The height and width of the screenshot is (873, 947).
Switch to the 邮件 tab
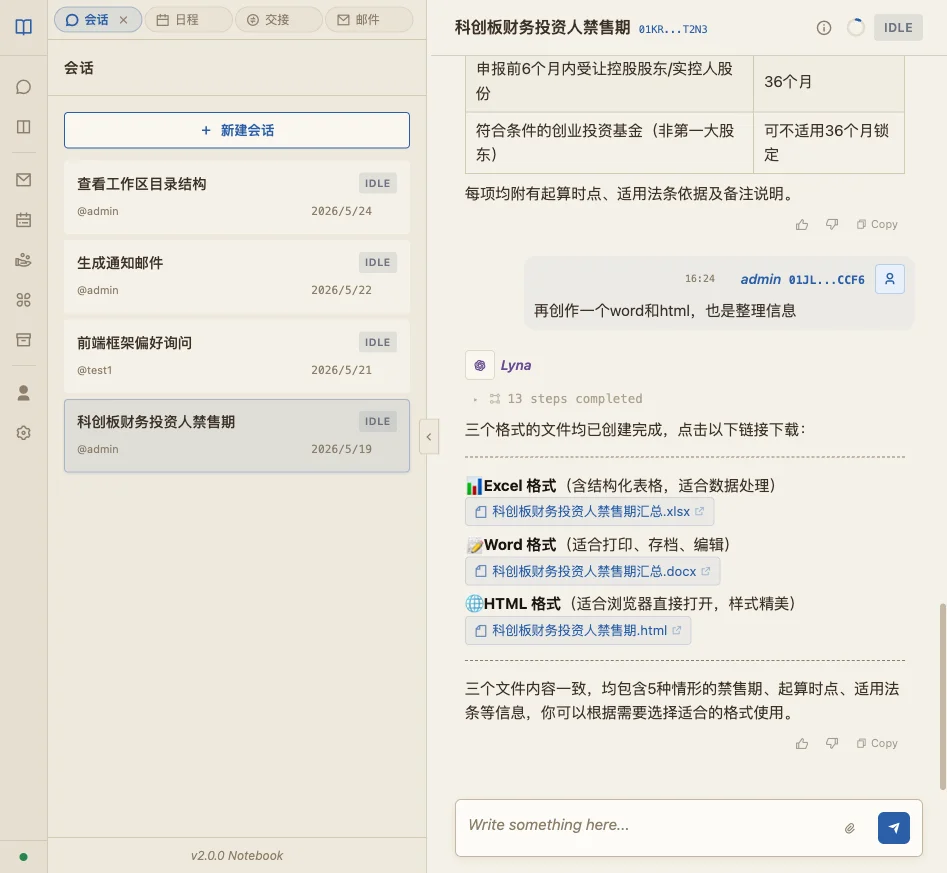pos(369,20)
